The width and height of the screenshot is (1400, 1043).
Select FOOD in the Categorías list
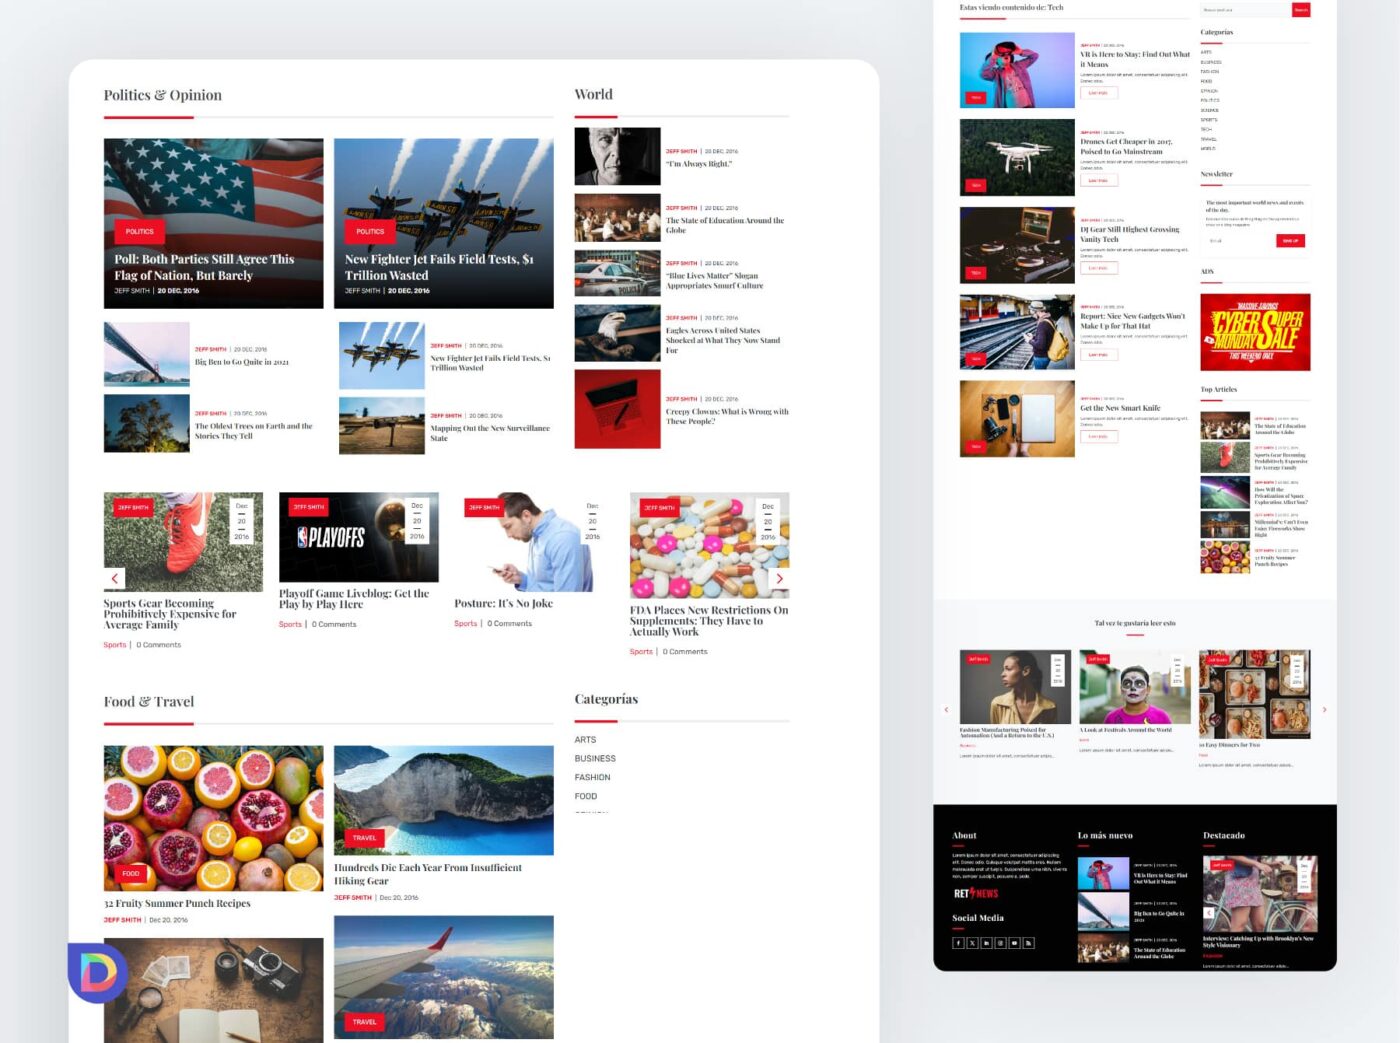[x=586, y=797]
